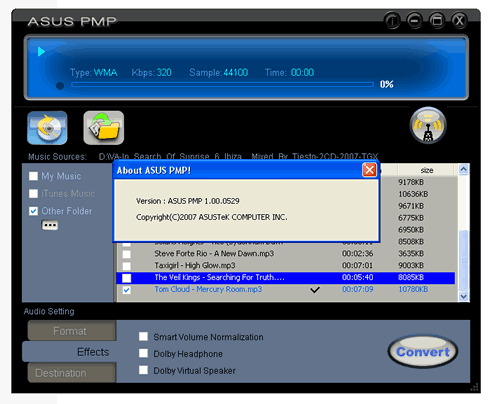Select 'The Veil Kings - Searching For Truth' row

(285, 278)
